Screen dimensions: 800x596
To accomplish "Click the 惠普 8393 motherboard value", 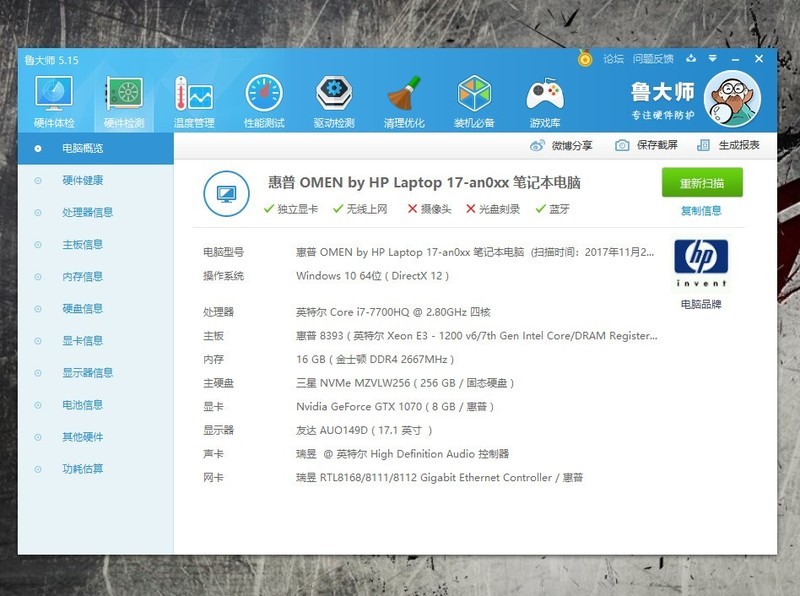I will point(477,336).
